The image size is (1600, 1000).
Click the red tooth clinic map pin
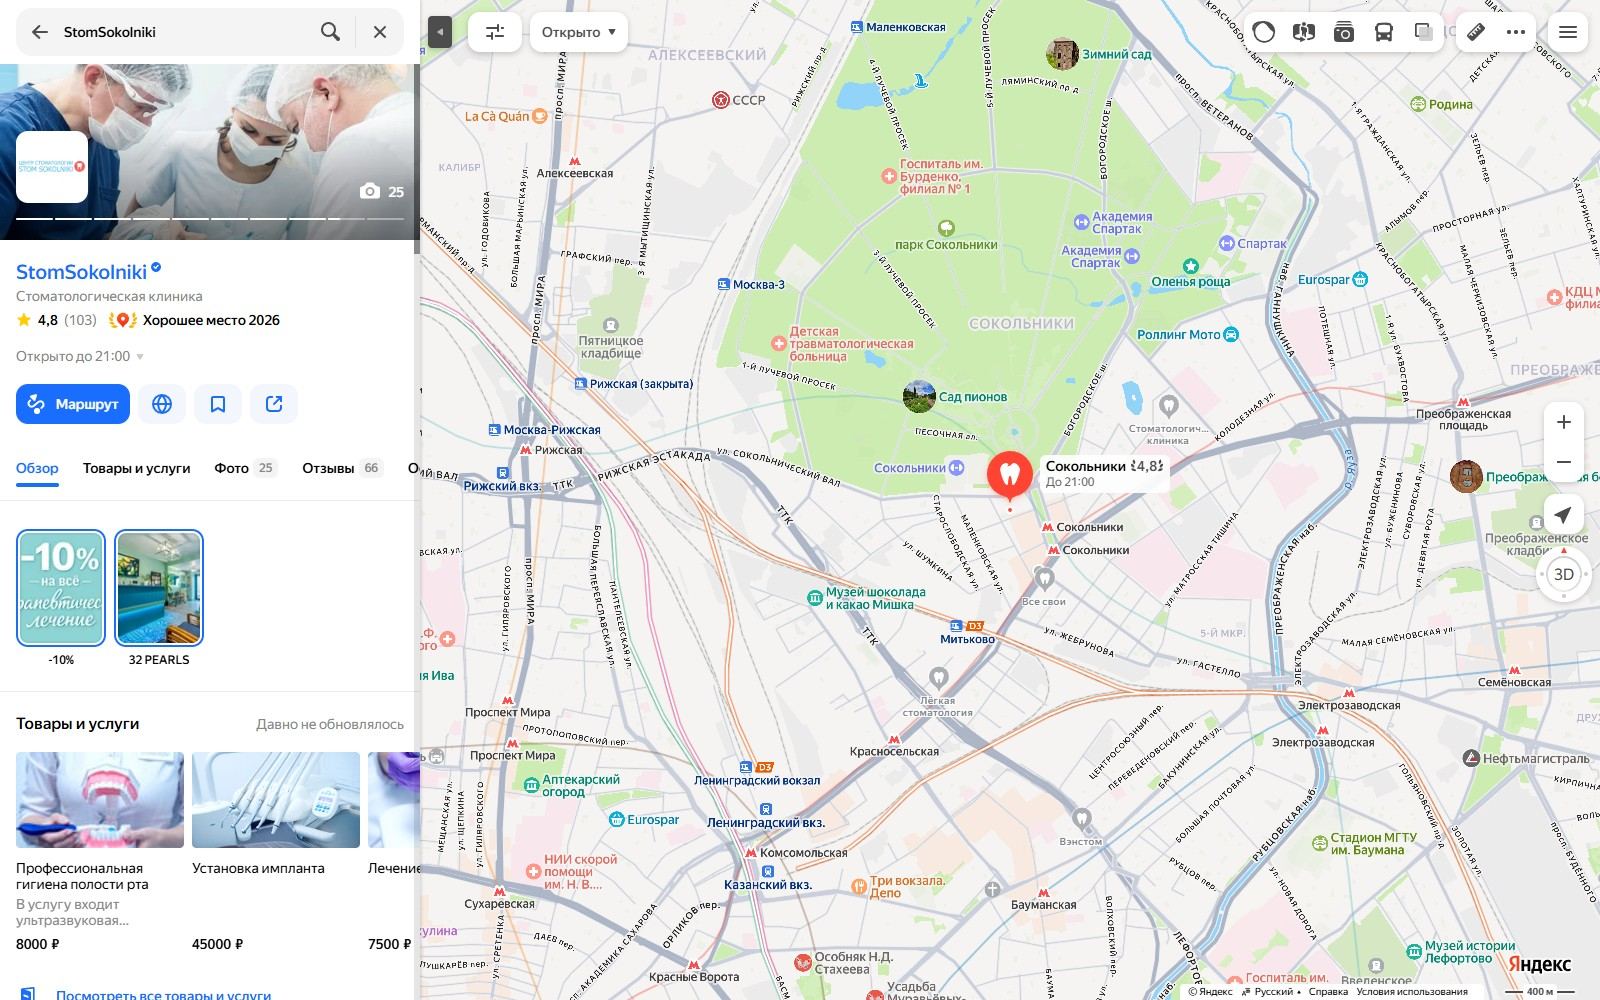pyautogui.click(x=1010, y=476)
